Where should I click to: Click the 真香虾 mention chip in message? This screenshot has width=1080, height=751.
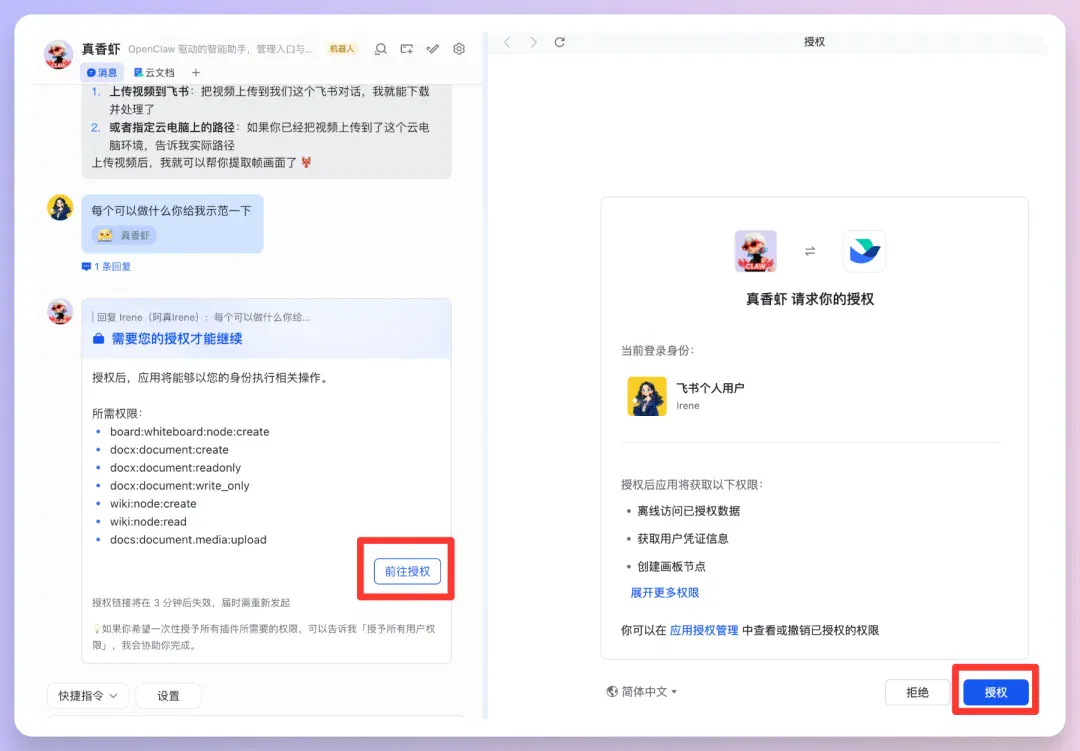click(124, 236)
